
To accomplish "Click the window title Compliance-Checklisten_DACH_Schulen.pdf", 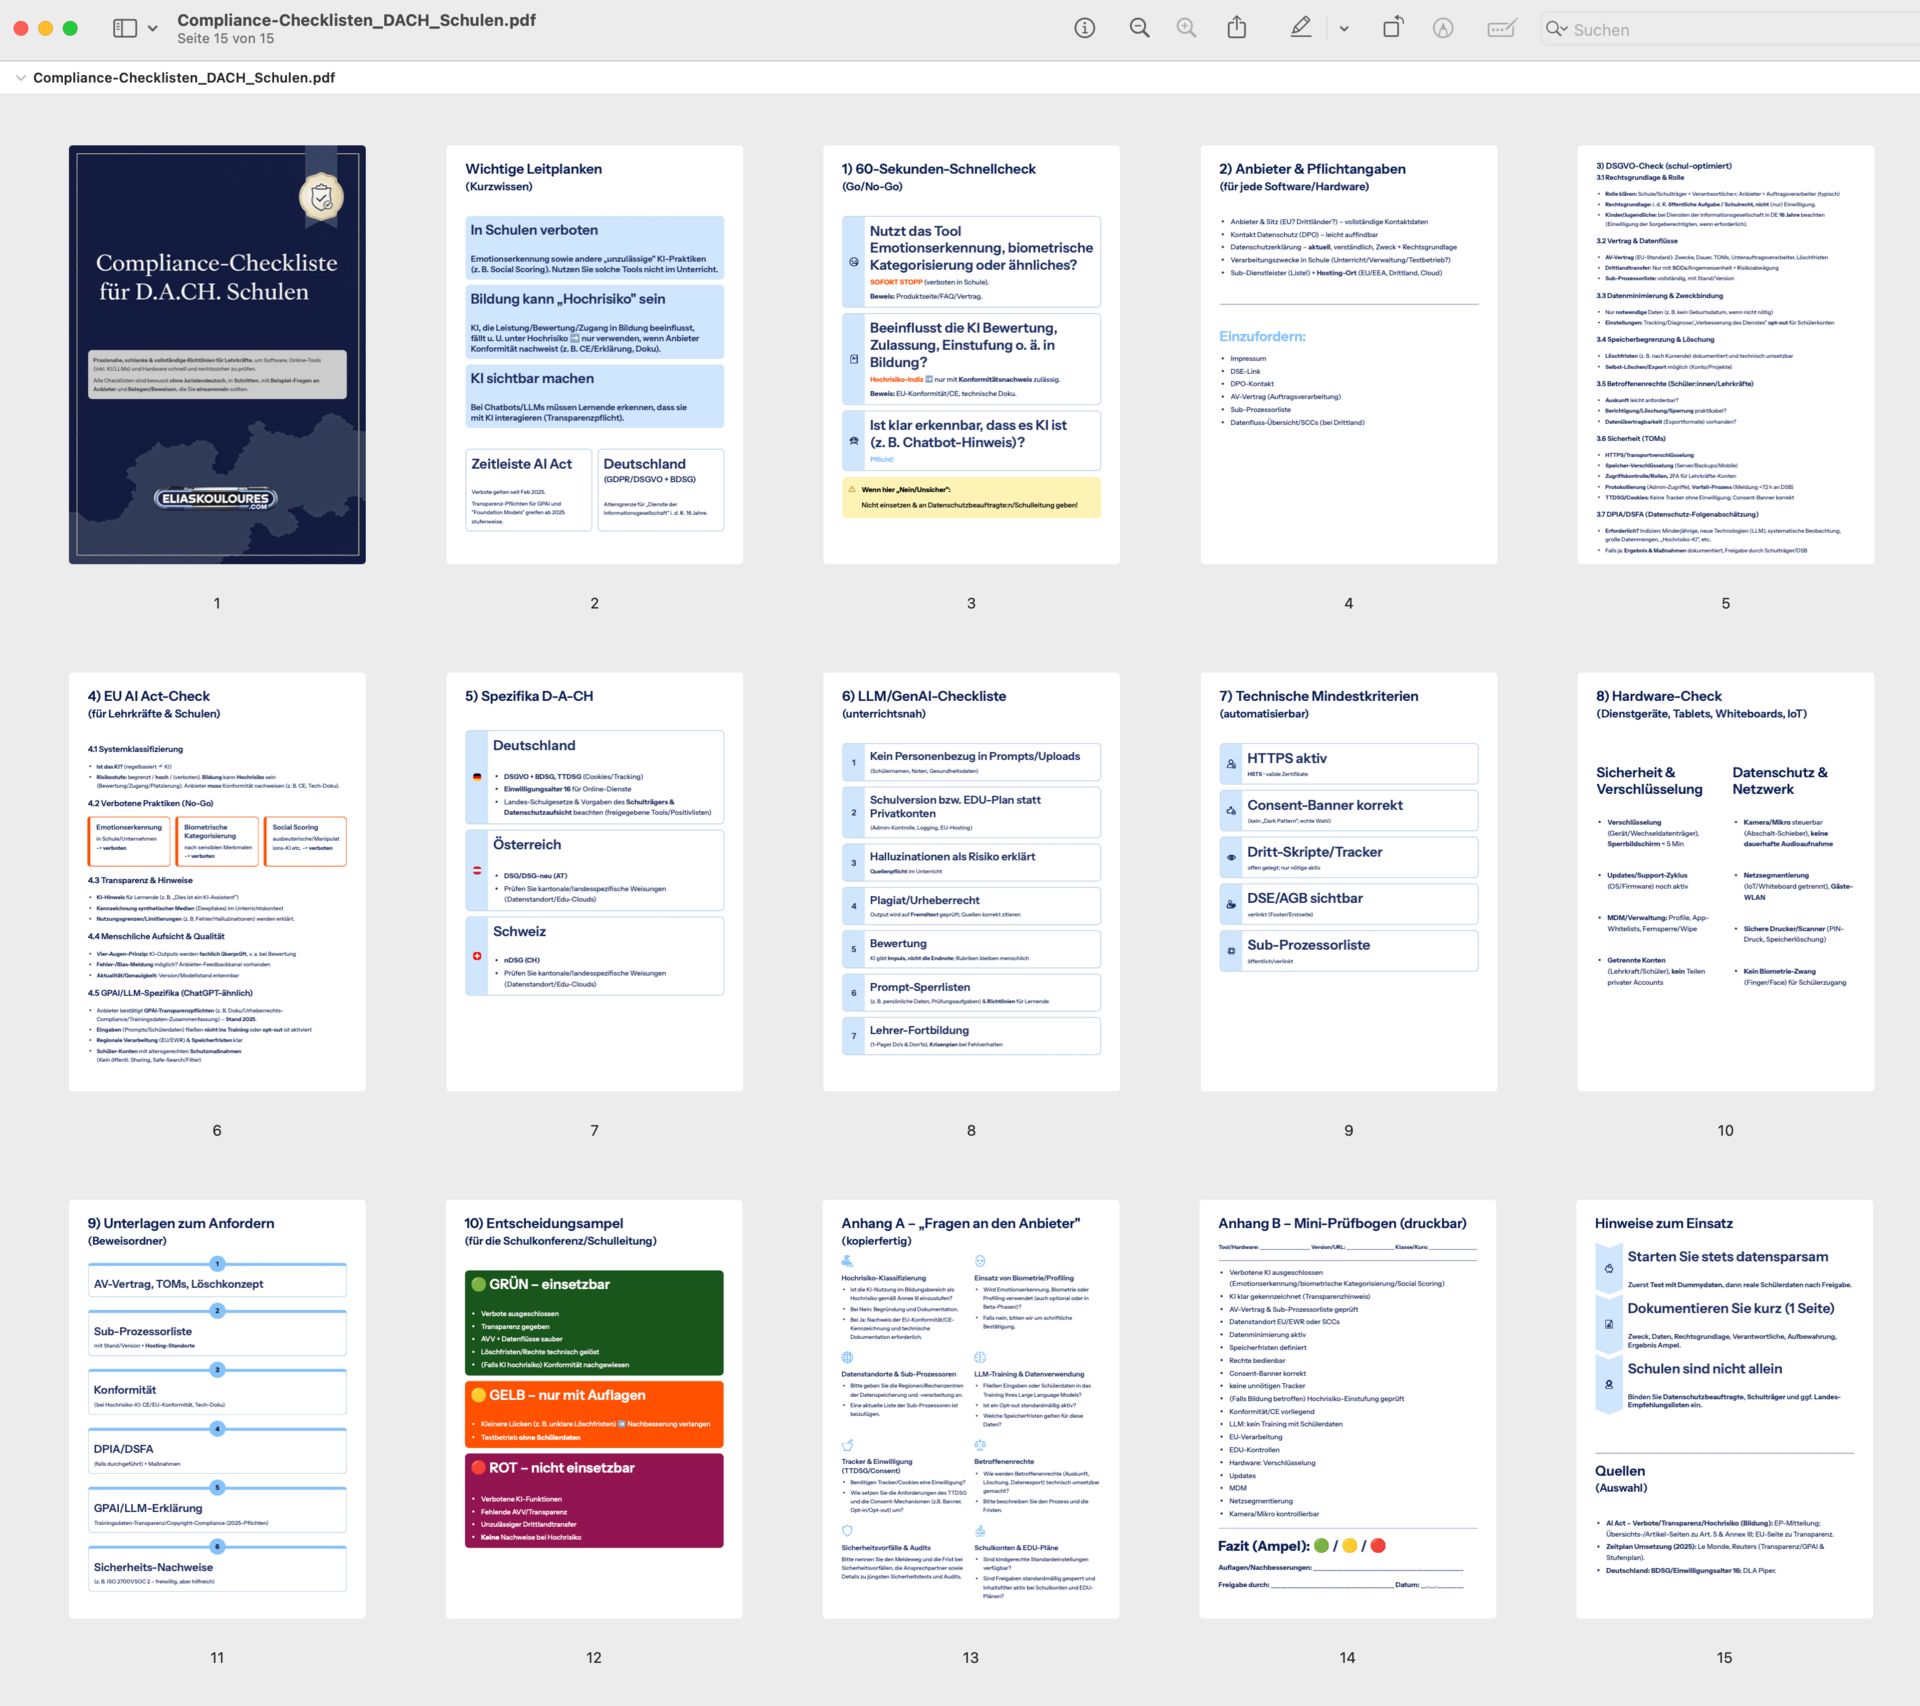I will click(356, 20).
